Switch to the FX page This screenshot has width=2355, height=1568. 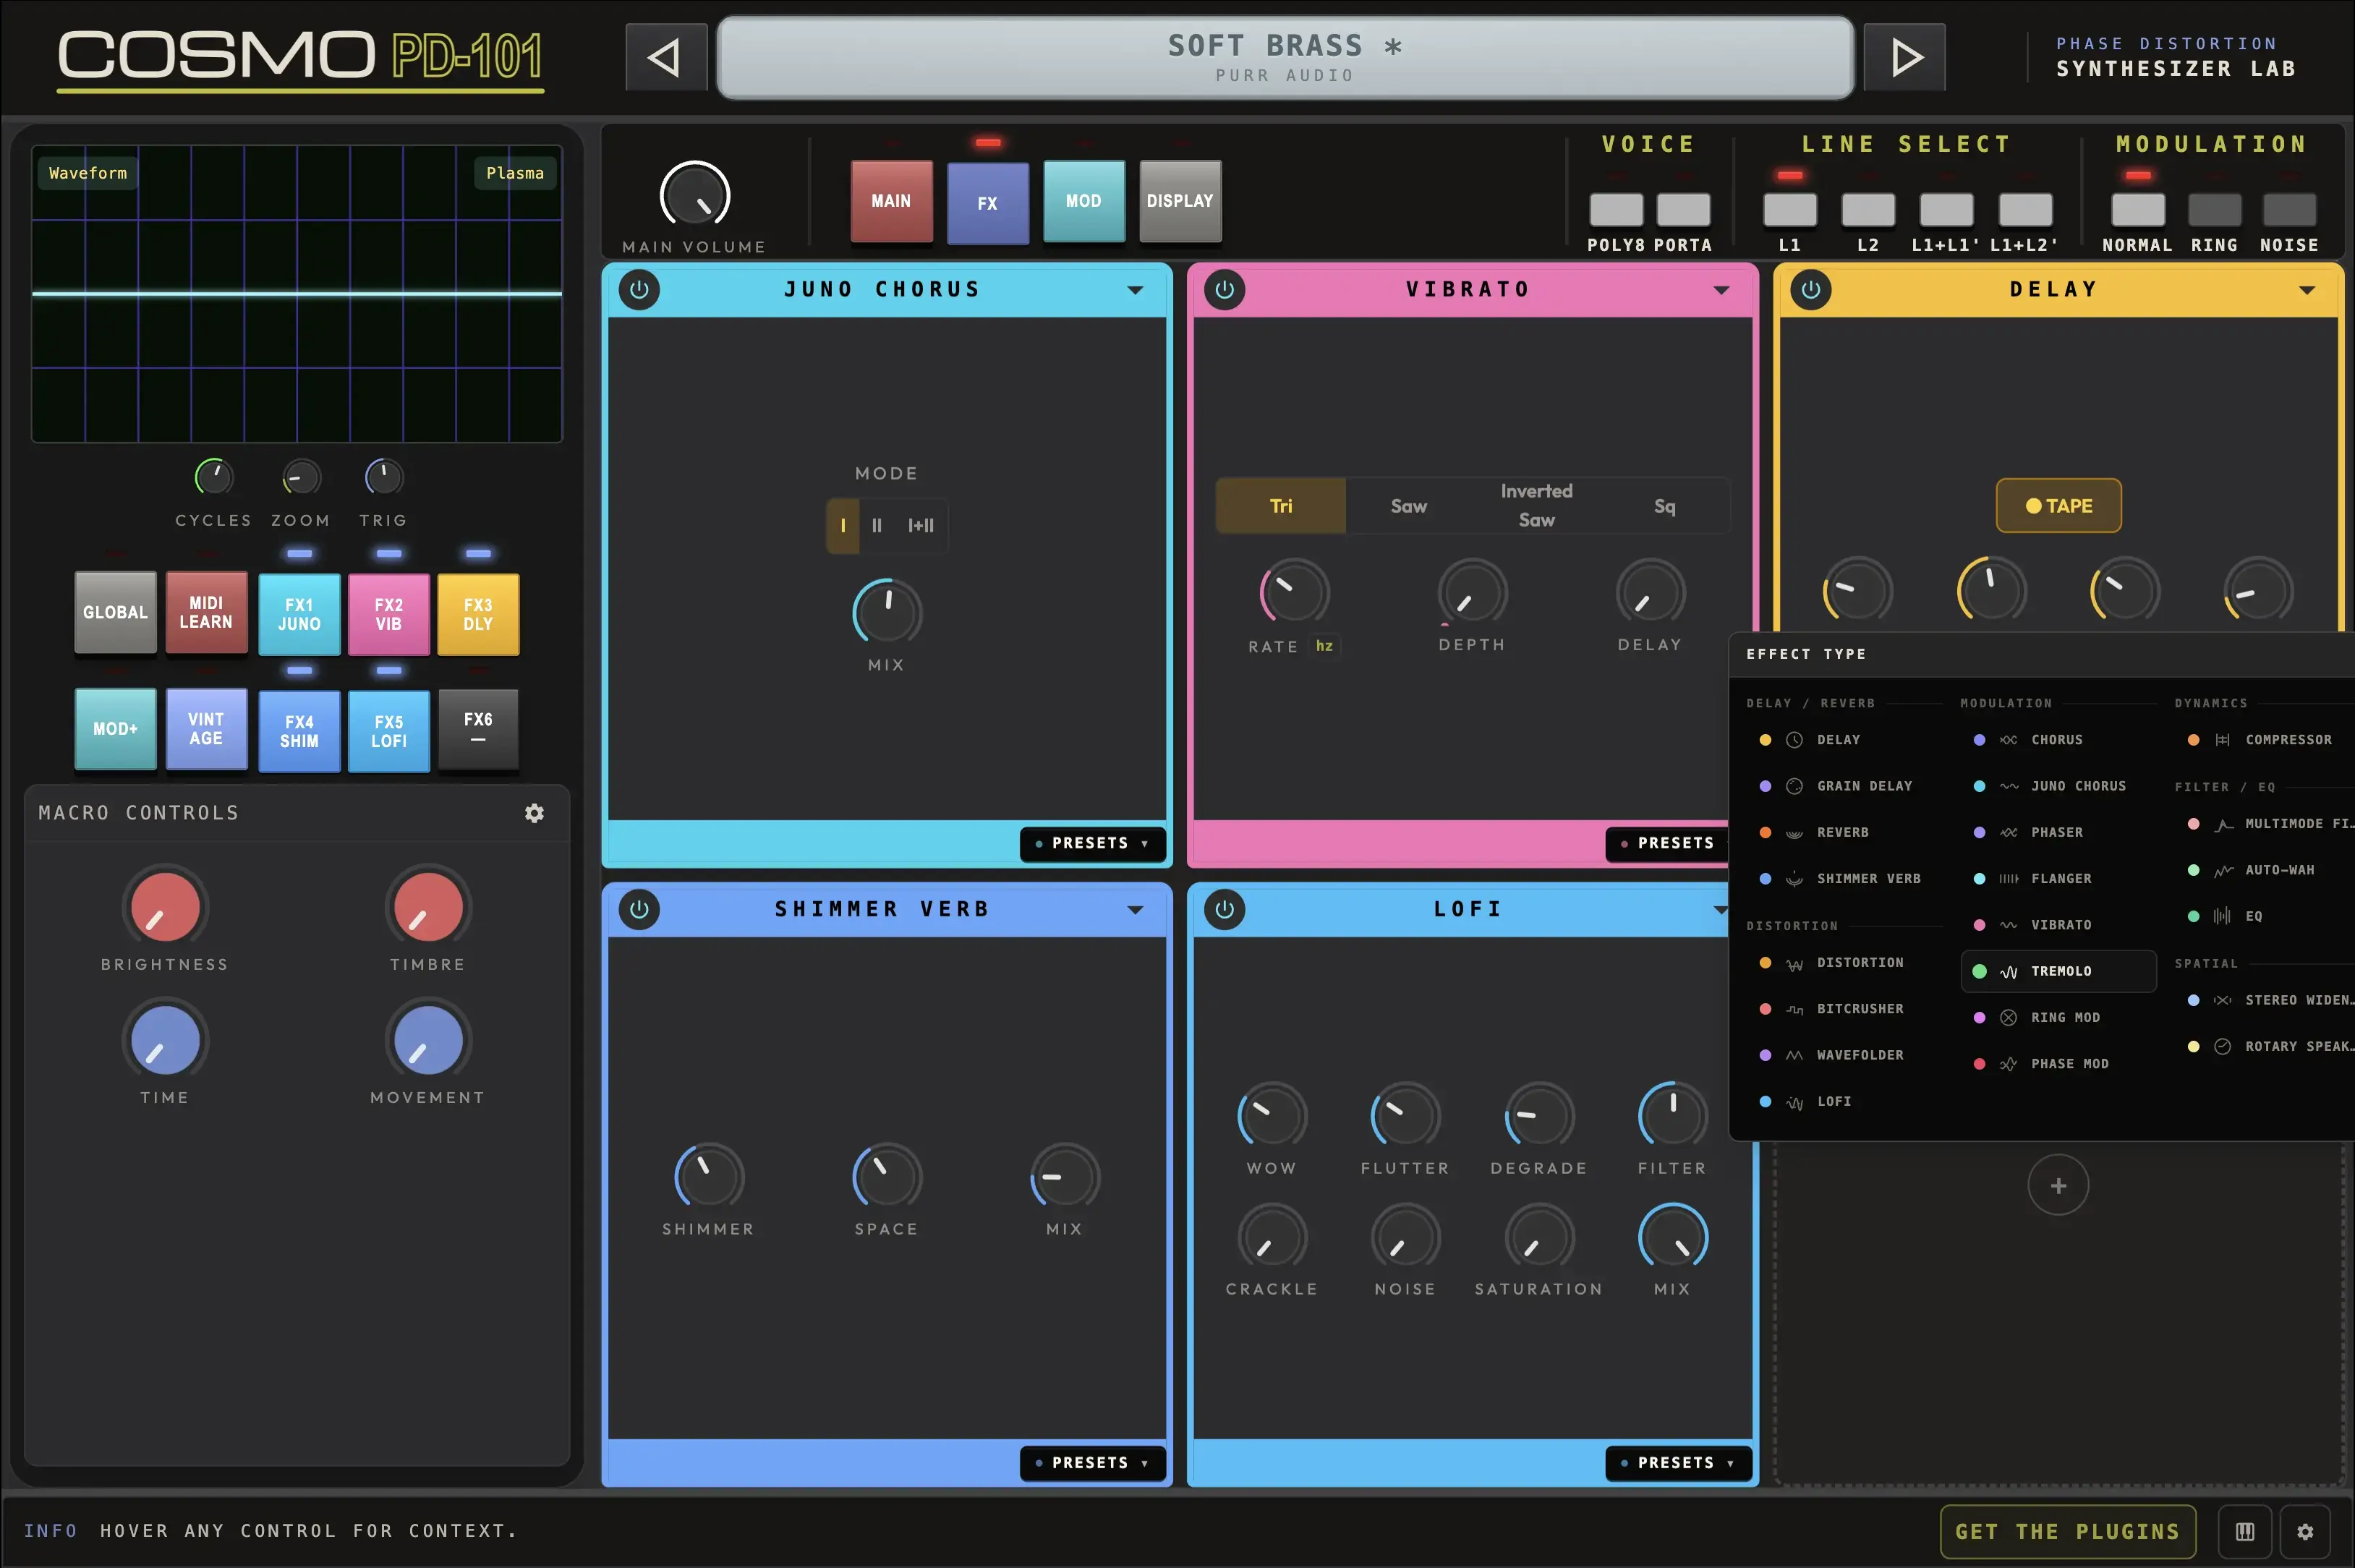coord(988,203)
